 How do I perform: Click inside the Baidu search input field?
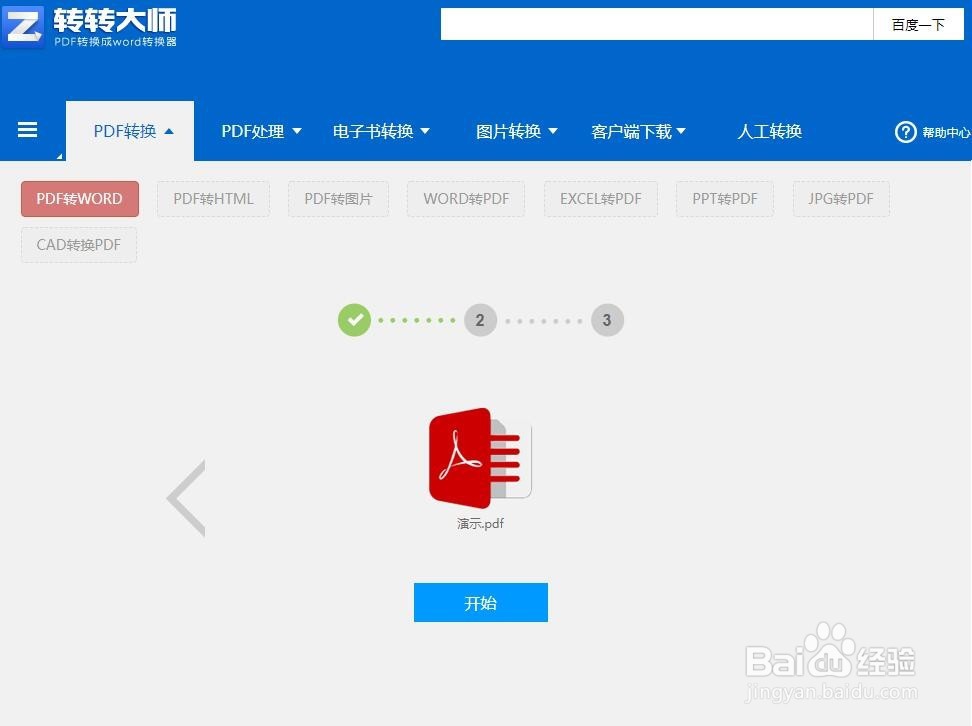(x=655, y=24)
